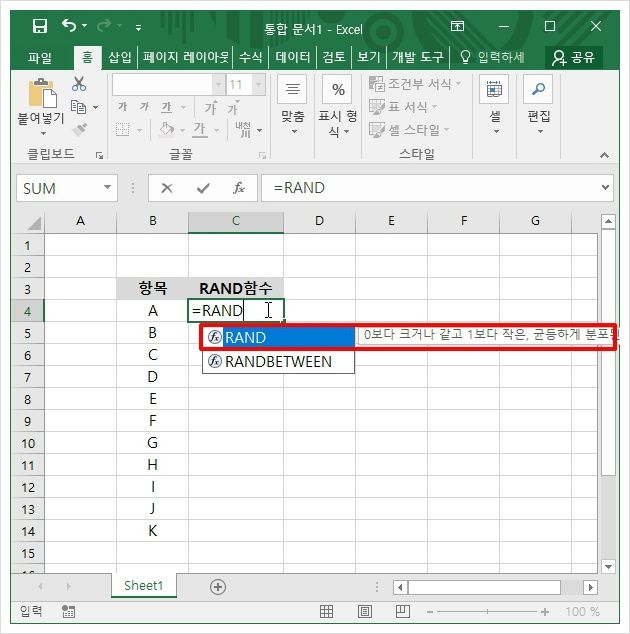Open Customize Quick Access Toolbar dropdown
Viewport: 630px width, 634px height.
coord(138,27)
